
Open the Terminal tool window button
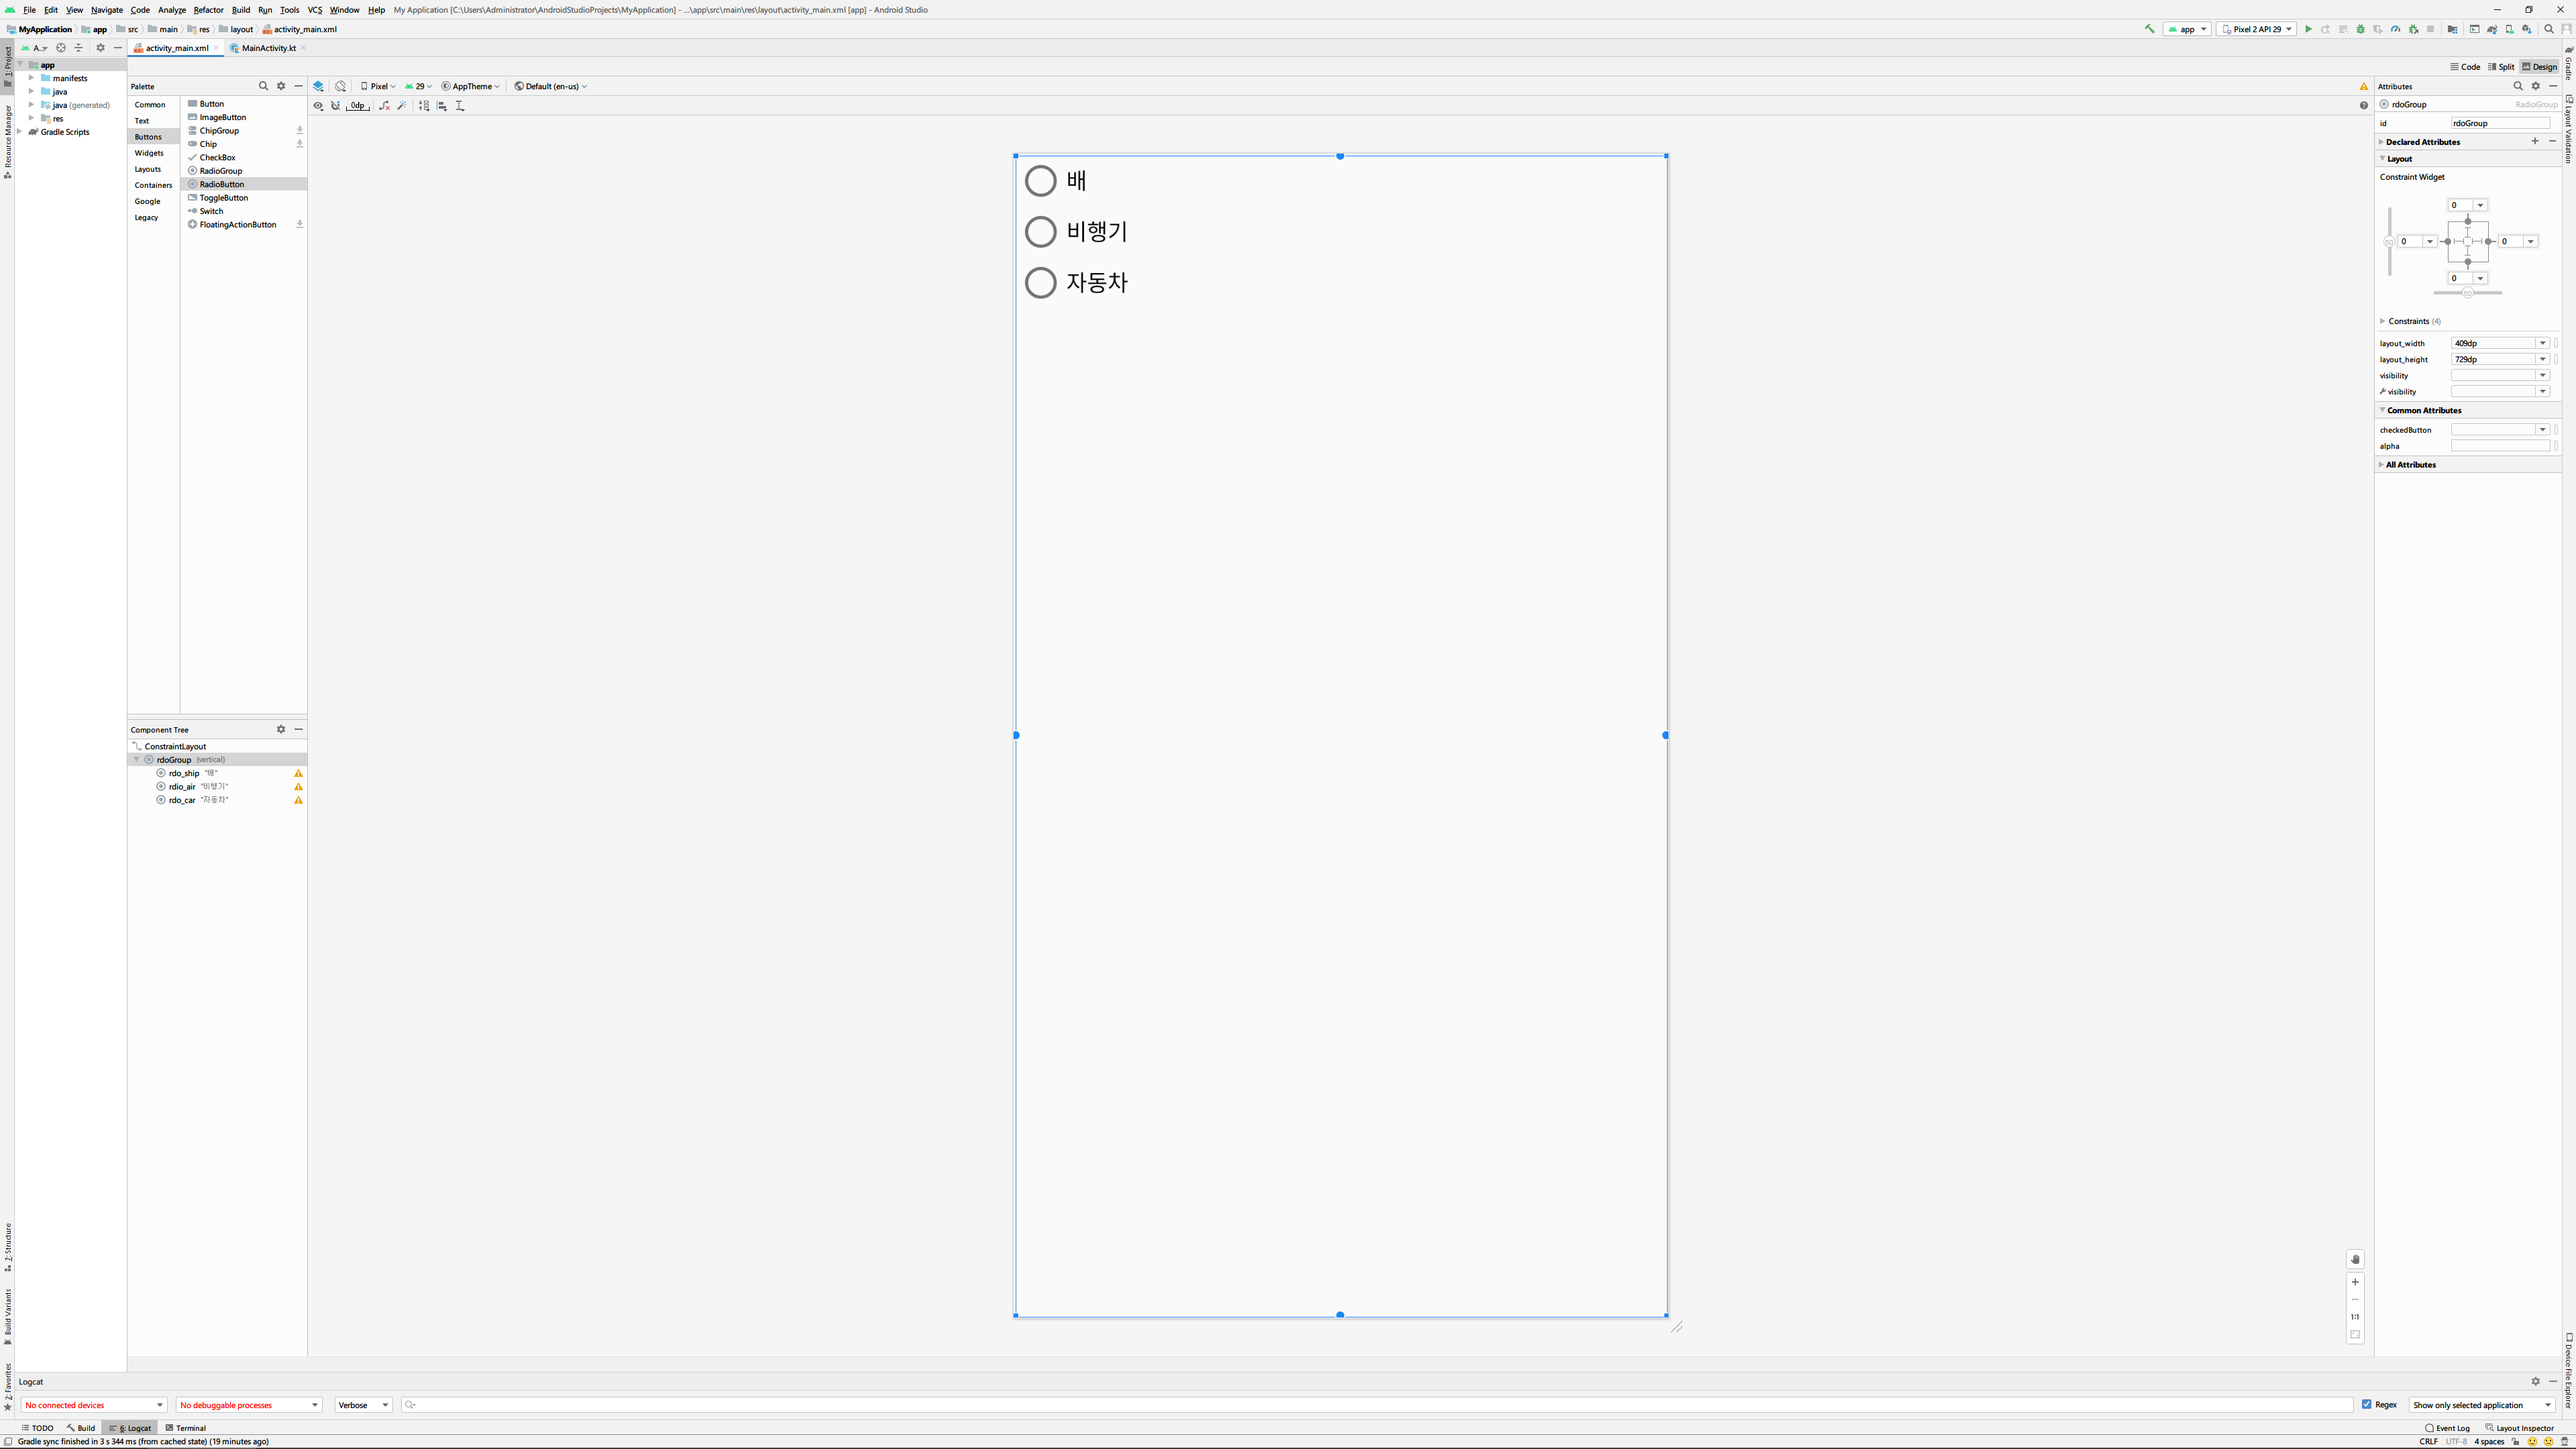(186, 1428)
